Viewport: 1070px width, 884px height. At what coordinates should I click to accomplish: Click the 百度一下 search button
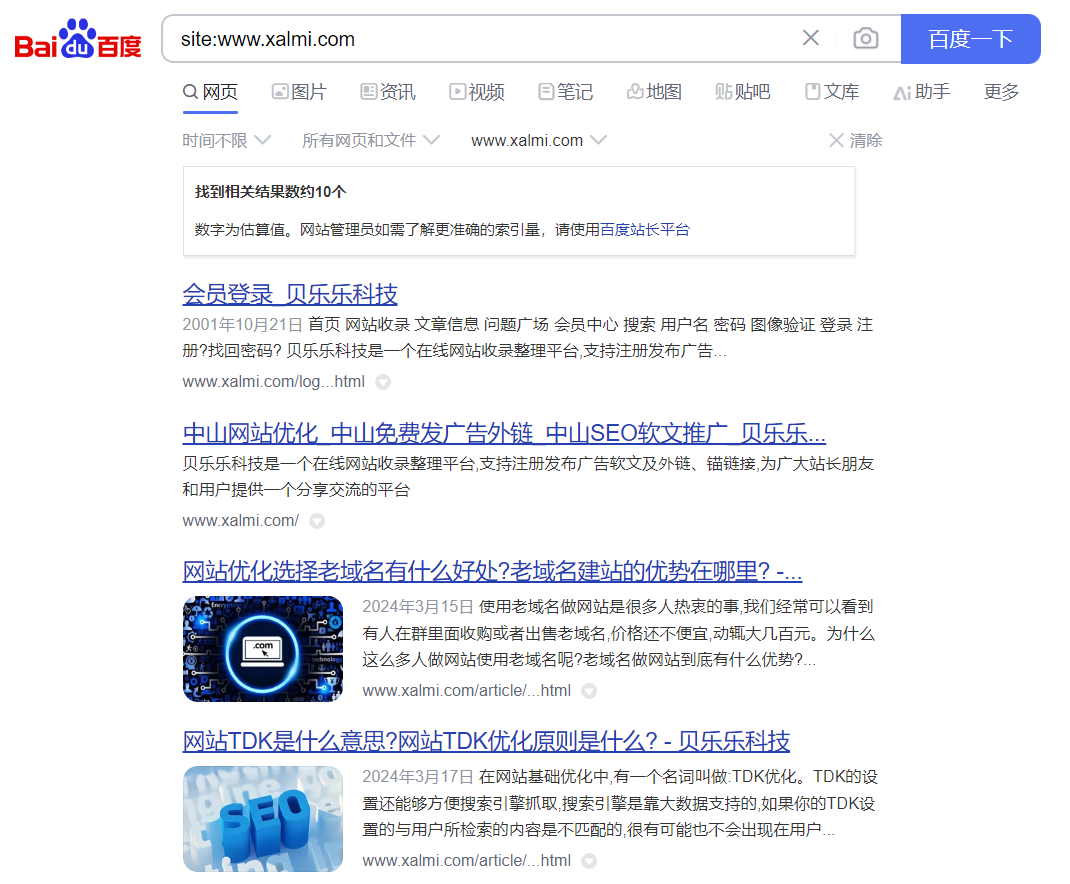970,39
